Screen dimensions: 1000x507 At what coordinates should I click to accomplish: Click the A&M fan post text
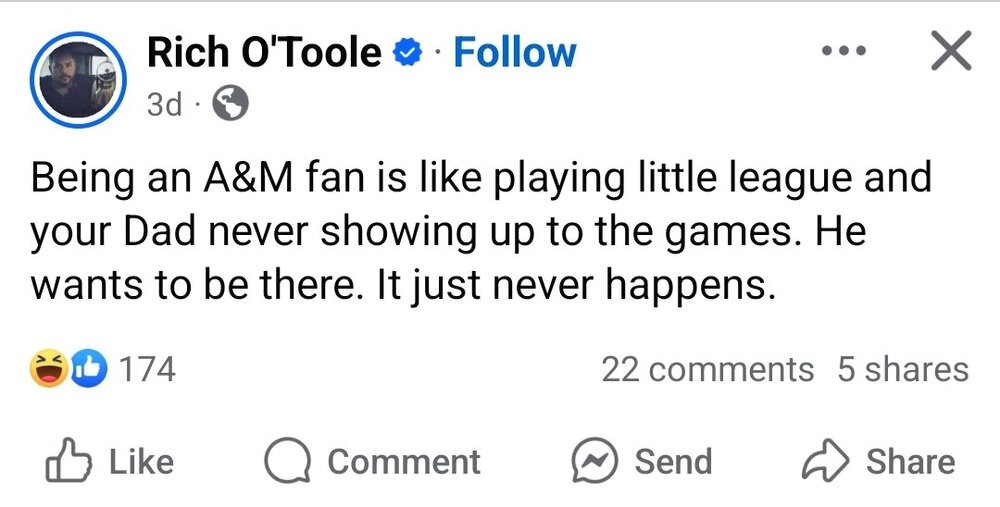point(480,232)
